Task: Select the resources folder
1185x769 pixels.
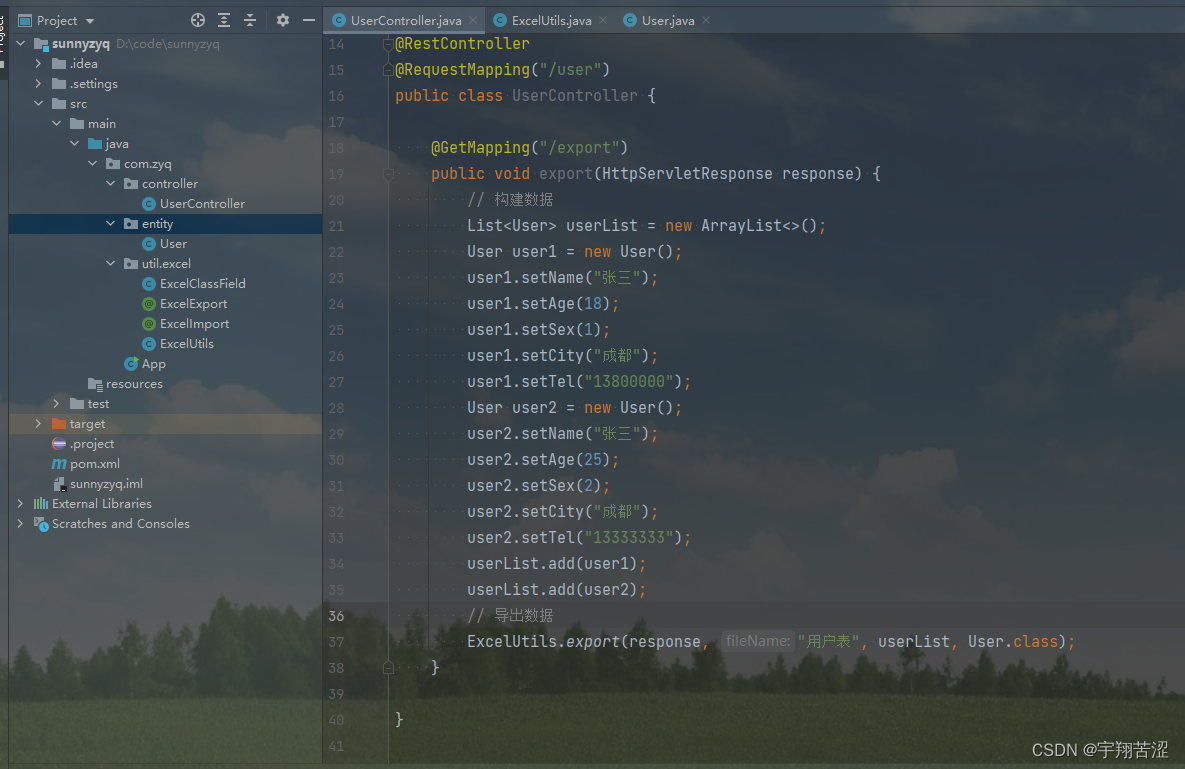Action: [134, 384]
